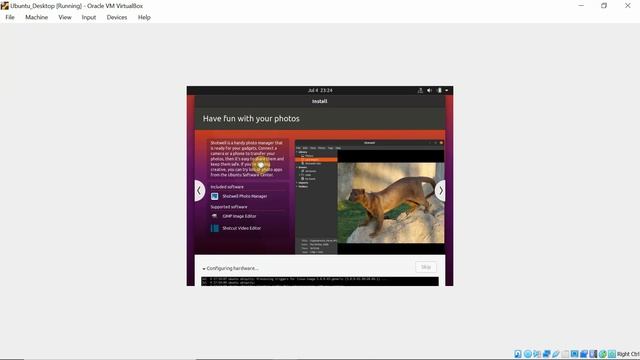This screenshot has height=360, width=640.
Task: Minimize the VirtualBox window
Action: point(581,6)
